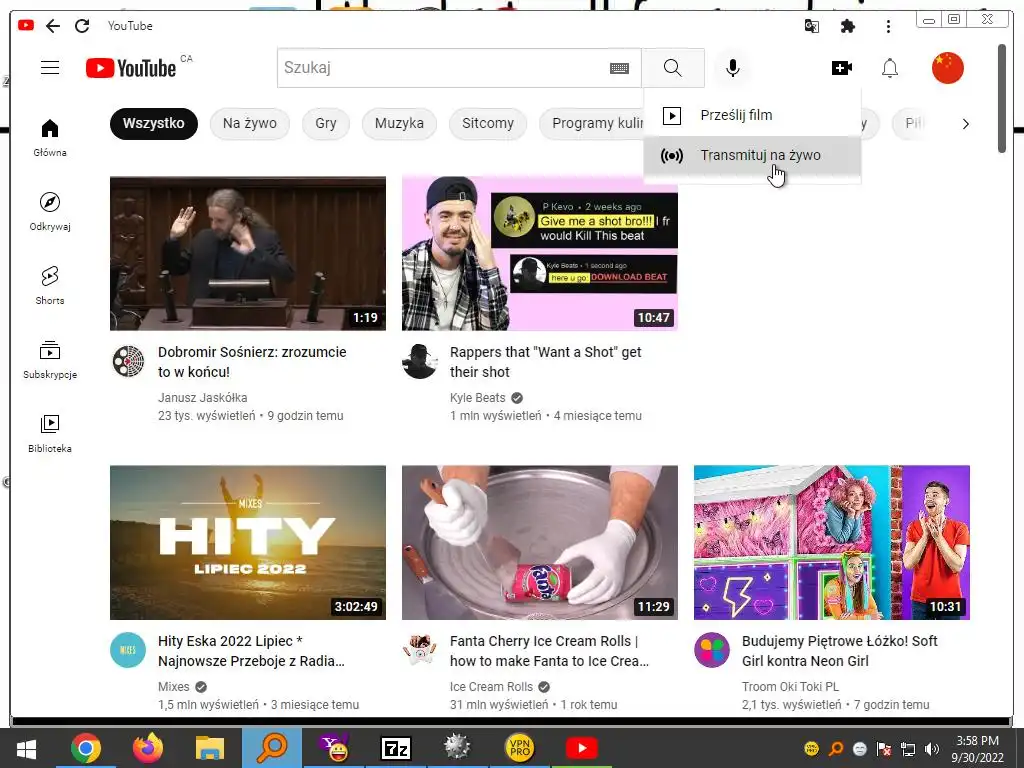Open Odkrywaj explore in sidebar
Viewport: 1024px width, 768px height.
[50, 212]
